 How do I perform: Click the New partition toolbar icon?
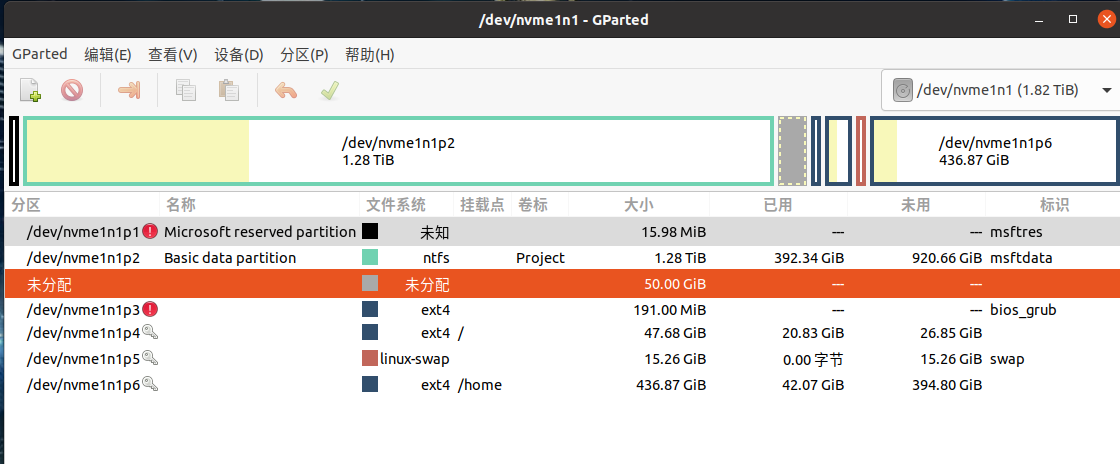point(30,91)
